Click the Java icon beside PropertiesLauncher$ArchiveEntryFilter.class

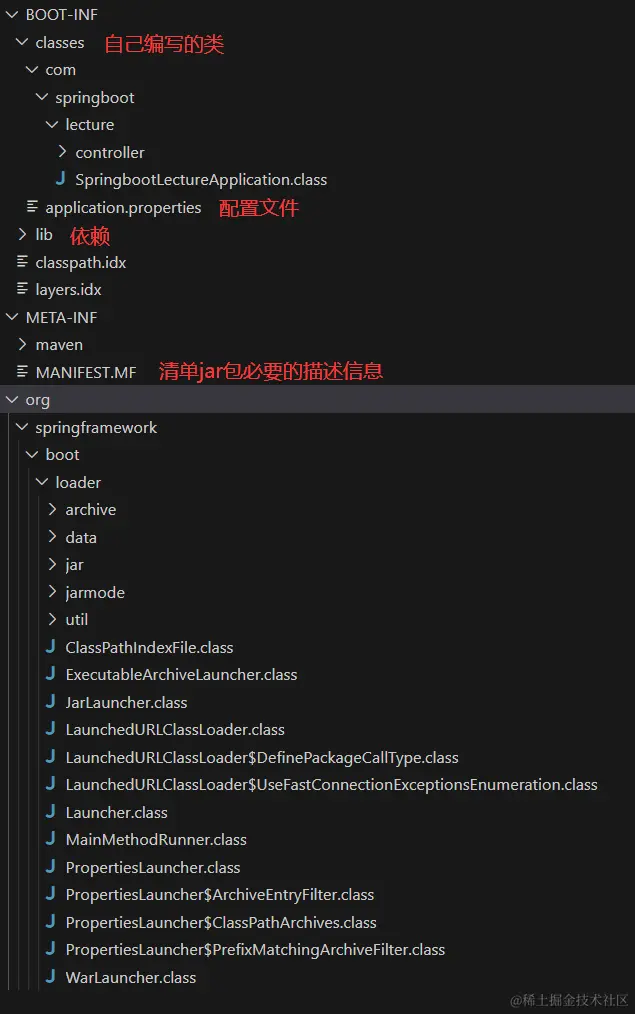coord(50,893)
